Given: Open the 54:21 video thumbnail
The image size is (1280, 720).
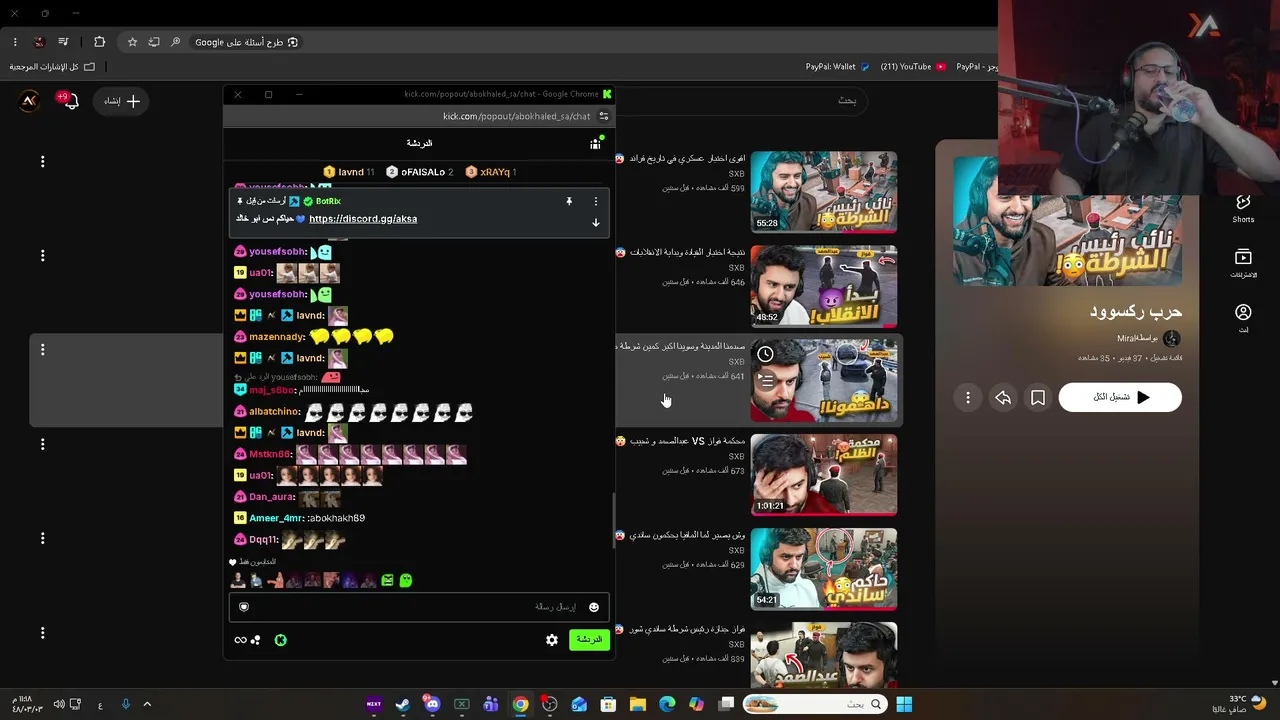Looking at the screenshot, I should (824, 569).
